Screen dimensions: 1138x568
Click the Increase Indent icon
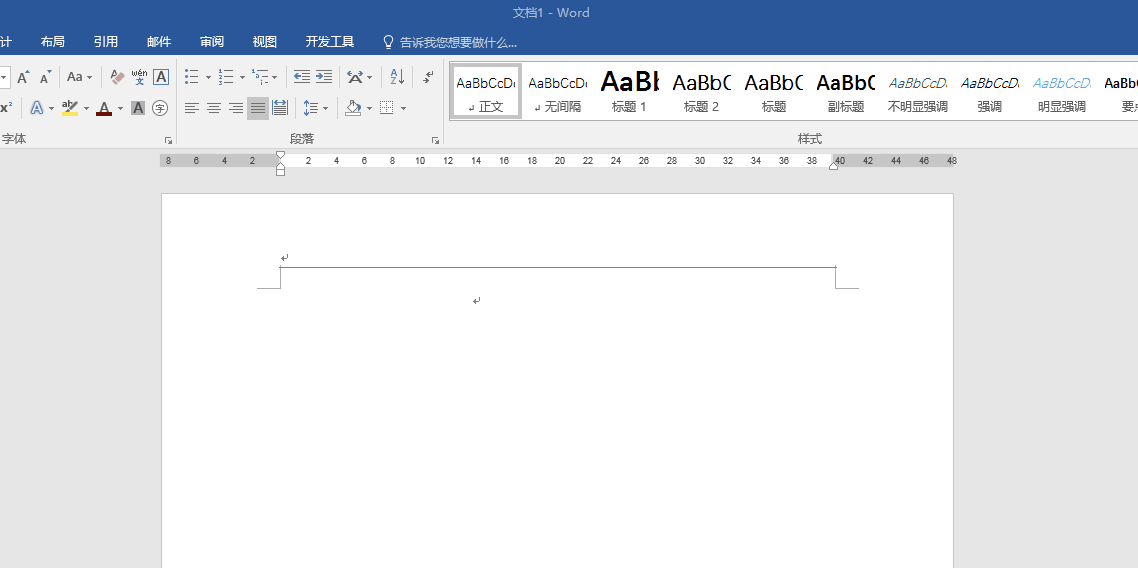tap(324, 77)
